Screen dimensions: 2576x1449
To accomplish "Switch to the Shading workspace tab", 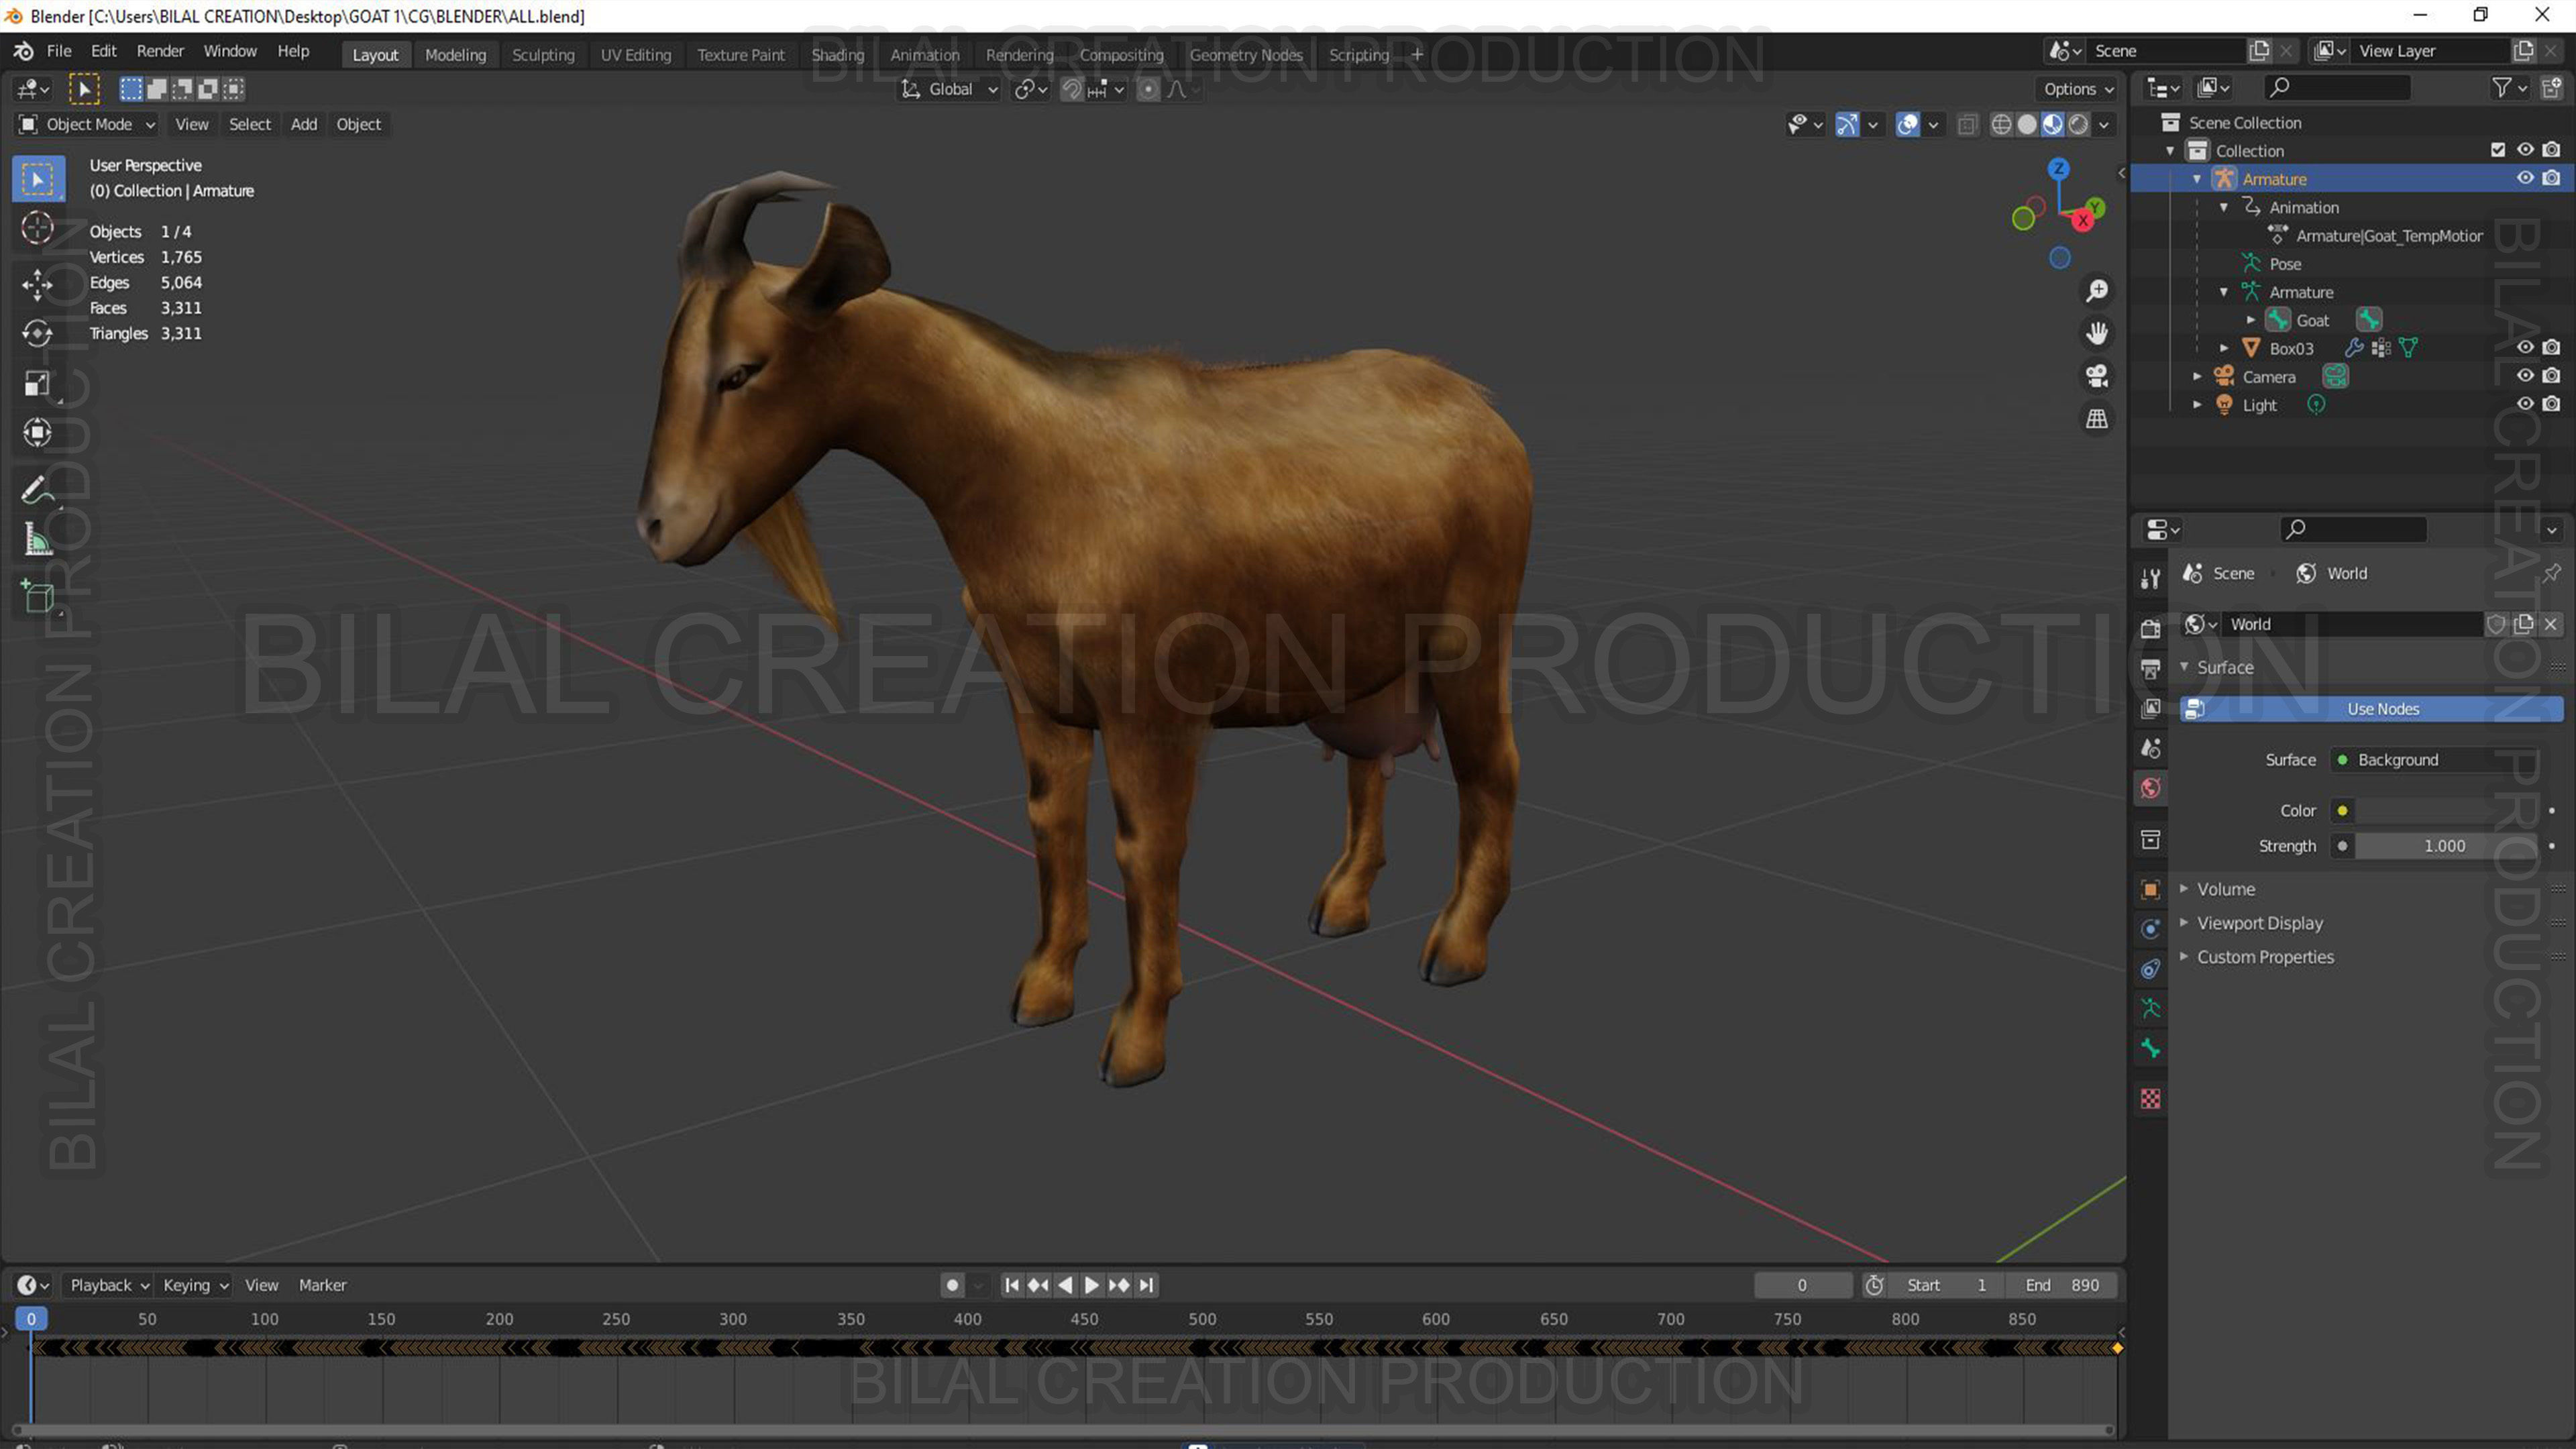I will 837,55.
